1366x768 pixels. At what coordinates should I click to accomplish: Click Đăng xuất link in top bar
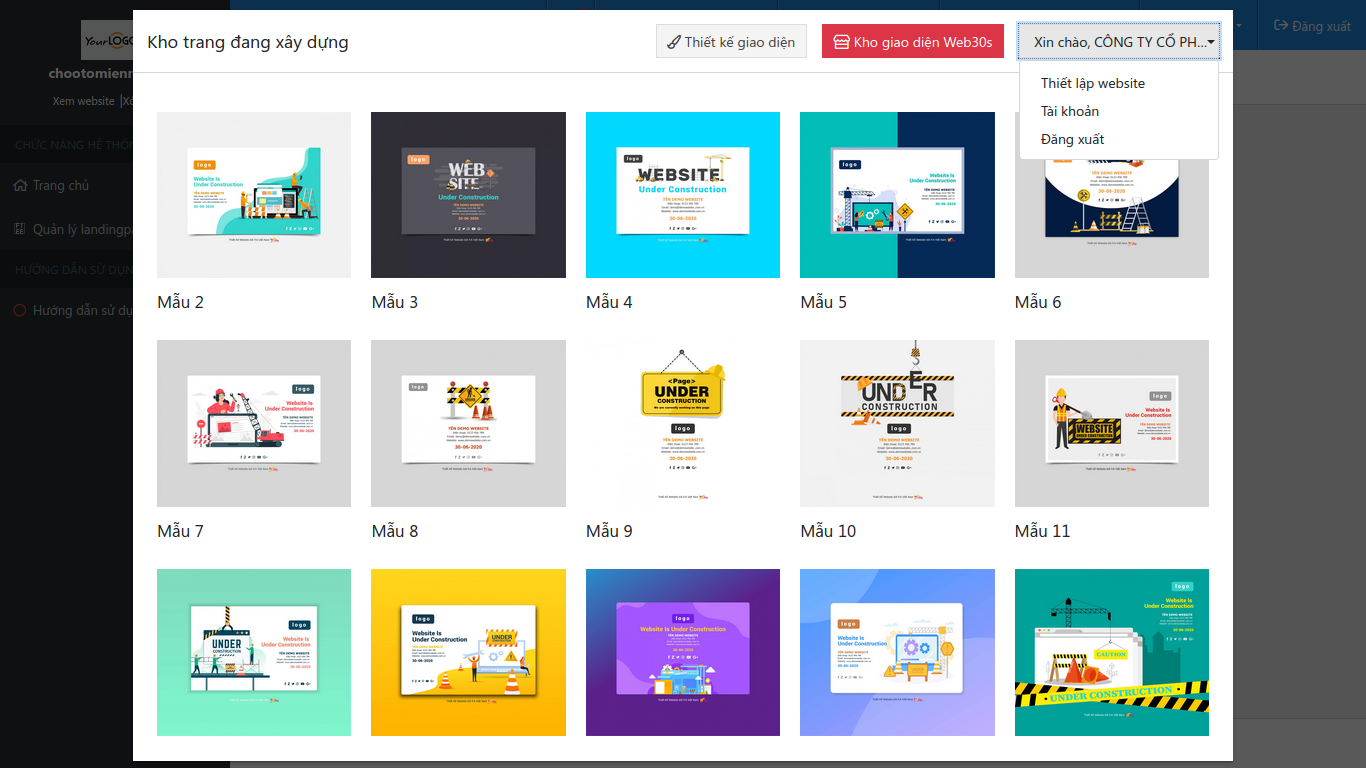tap(1312, 26)
